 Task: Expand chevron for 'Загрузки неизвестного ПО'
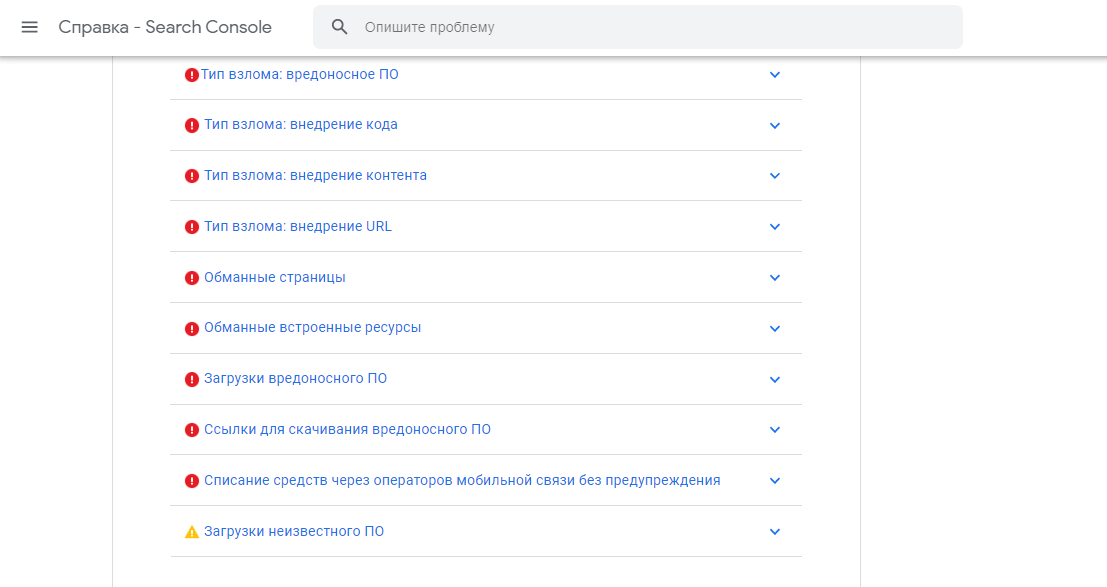click(774, 532)
